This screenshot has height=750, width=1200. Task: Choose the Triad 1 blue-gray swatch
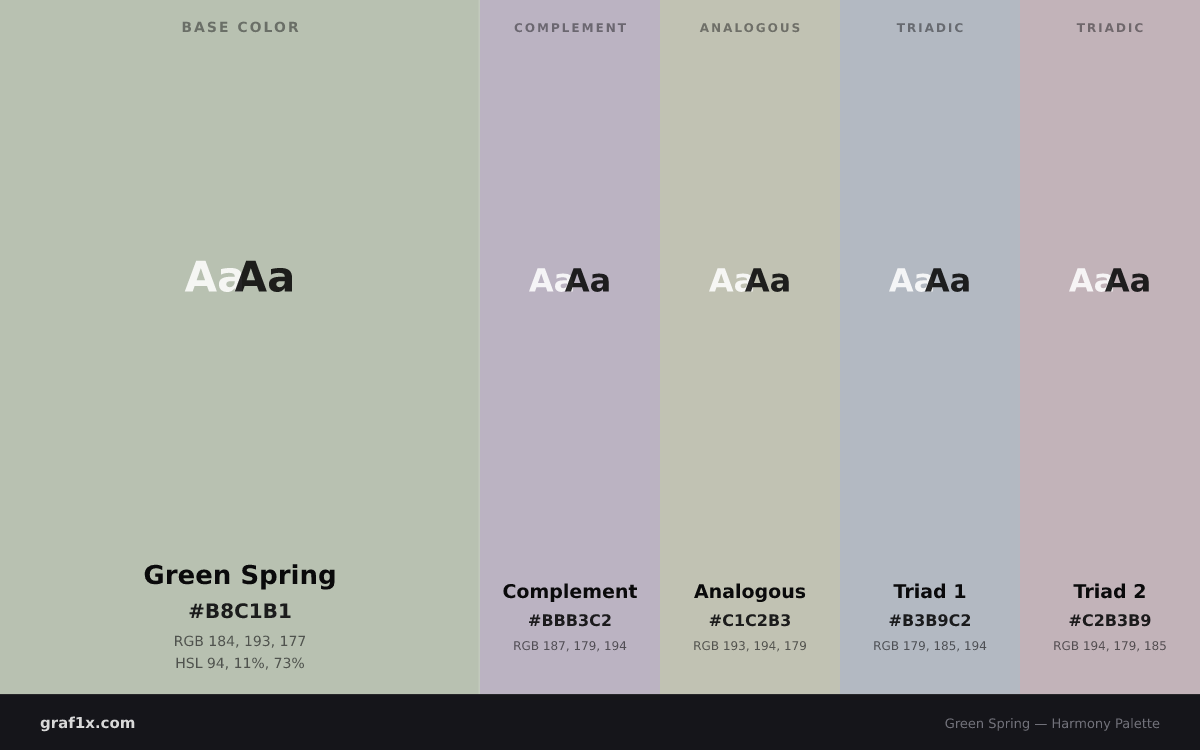[x=930, y=347]
